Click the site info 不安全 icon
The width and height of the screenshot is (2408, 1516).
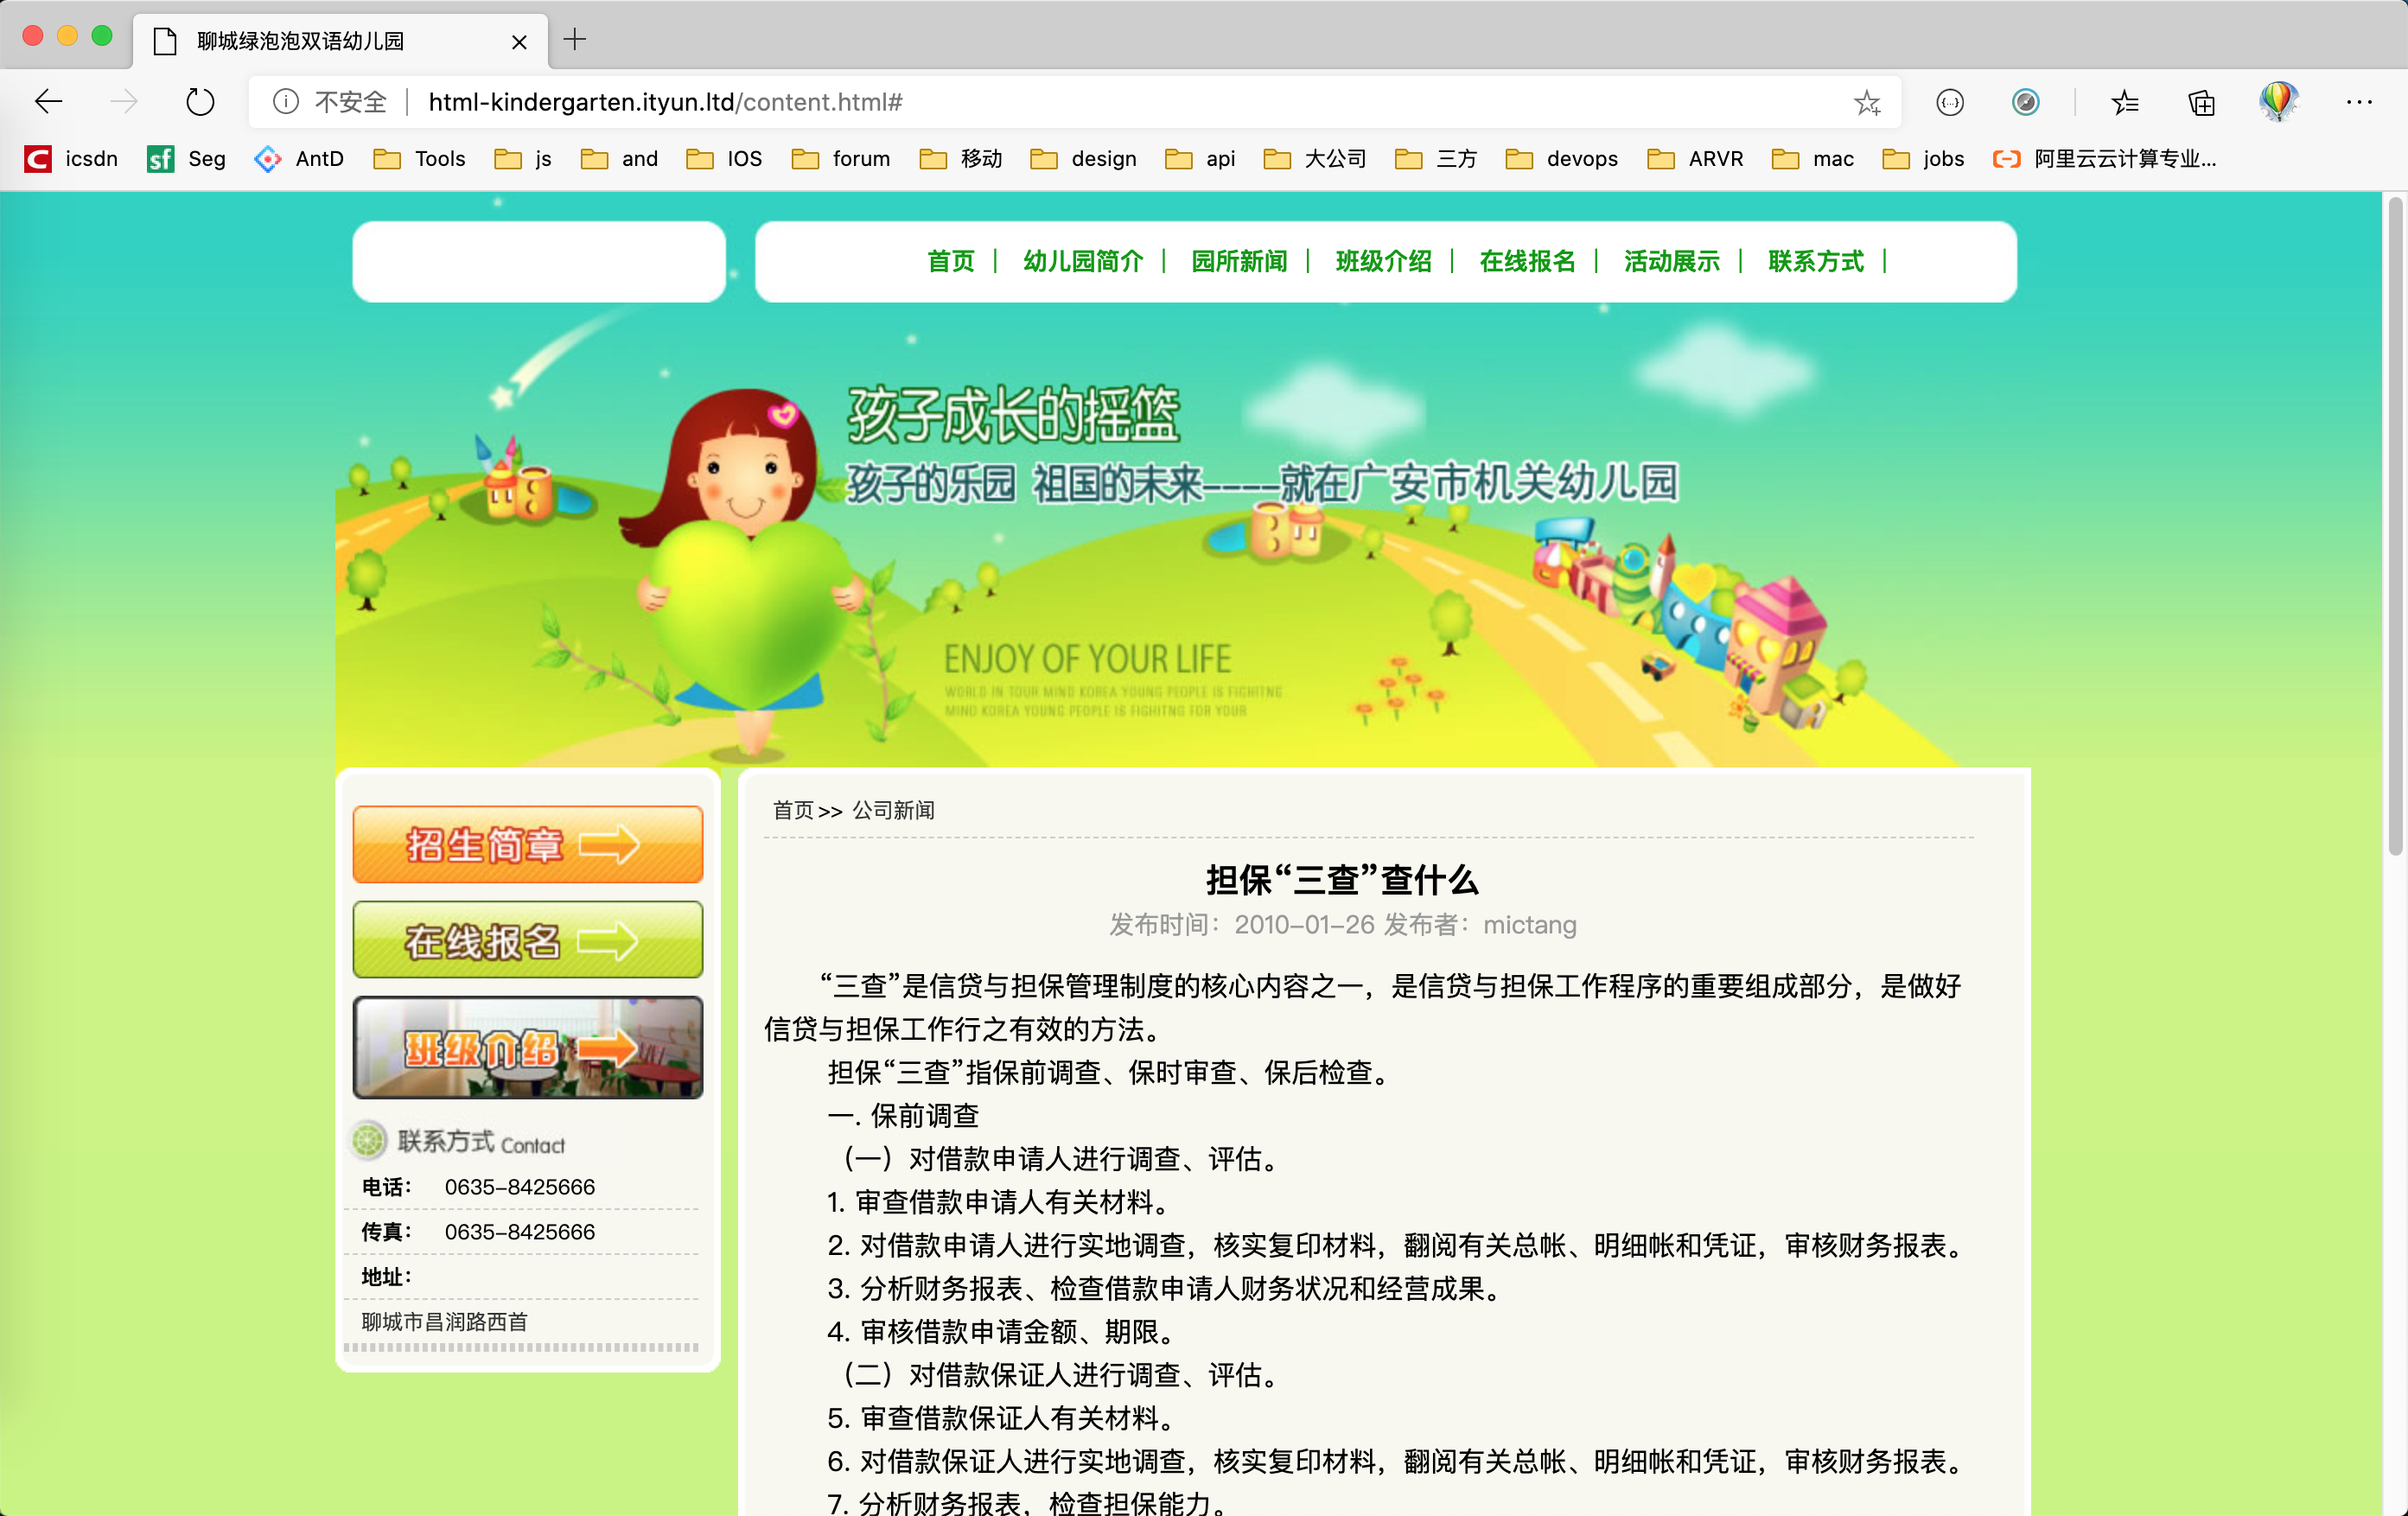[286, 102]
